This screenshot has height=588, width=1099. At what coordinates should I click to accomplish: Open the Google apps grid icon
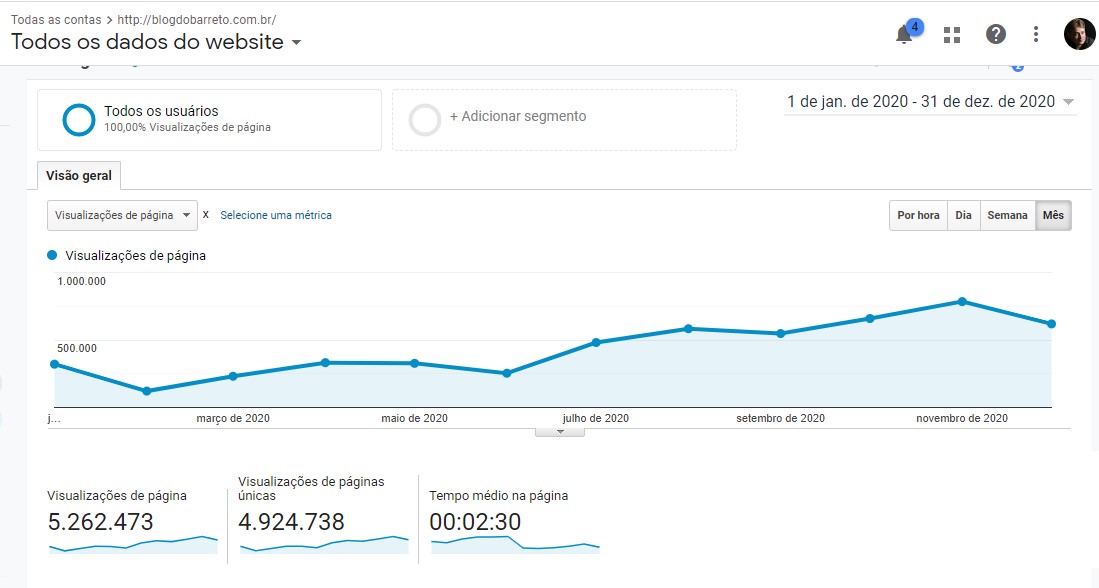(x=952, y=35)
